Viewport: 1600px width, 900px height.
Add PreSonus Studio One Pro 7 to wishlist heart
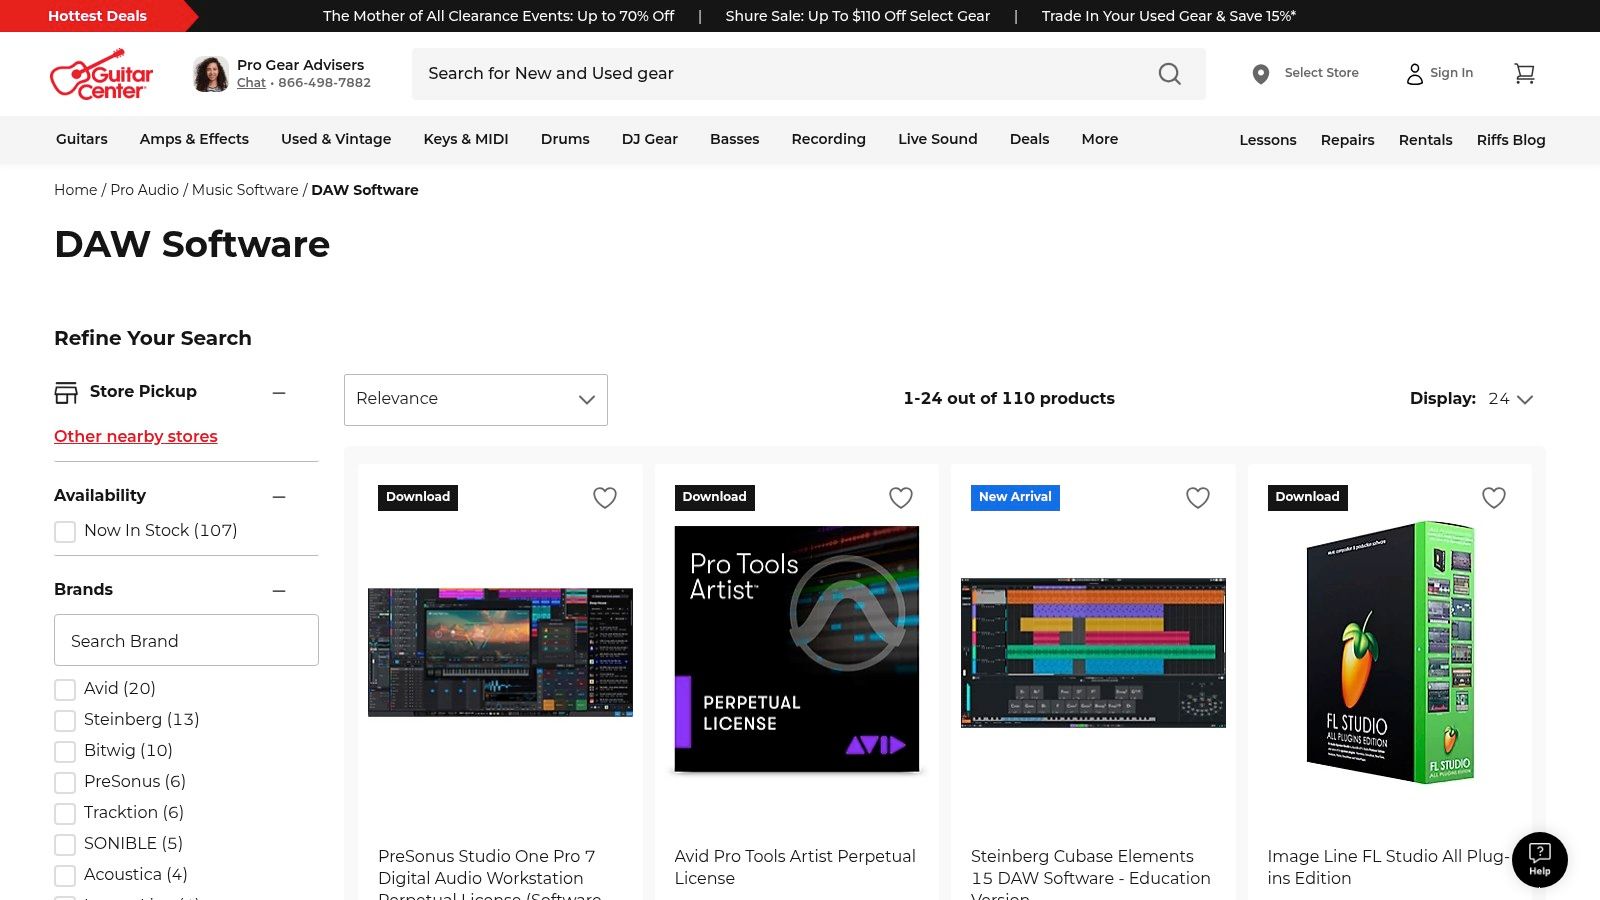tap(604, 497)
